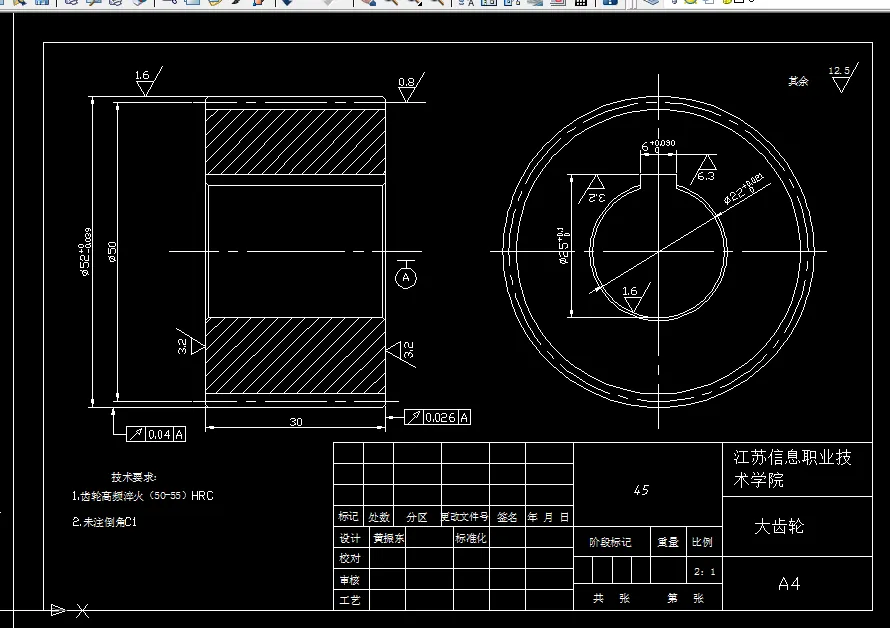Click the 工艺 row label

tap(350, 600)
